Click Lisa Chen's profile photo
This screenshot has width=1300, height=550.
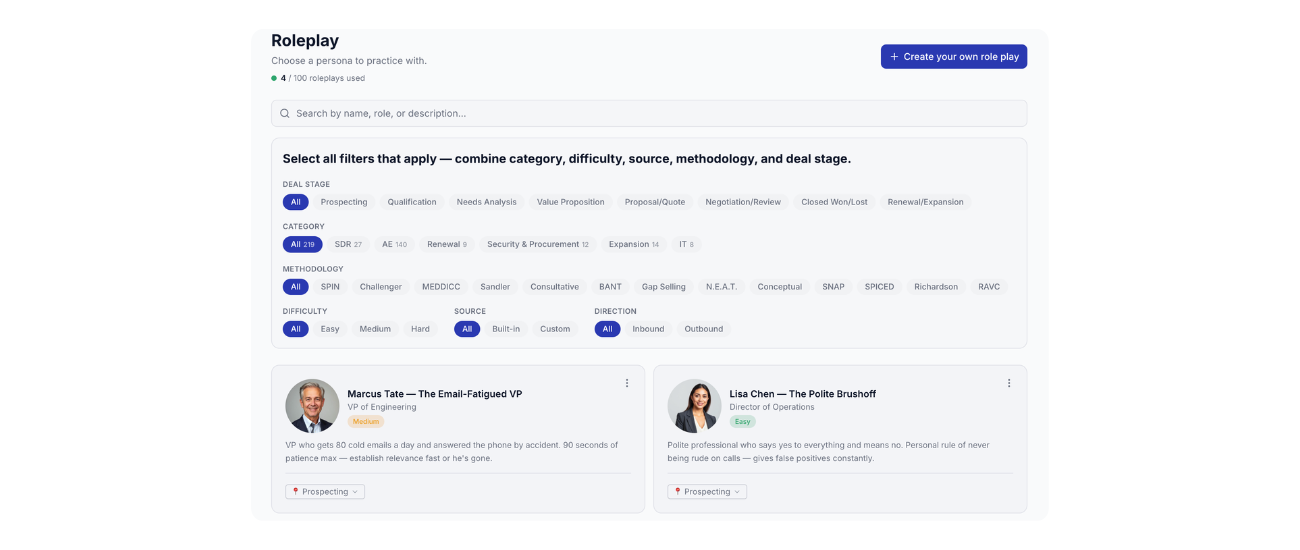[x=694, y=405]
